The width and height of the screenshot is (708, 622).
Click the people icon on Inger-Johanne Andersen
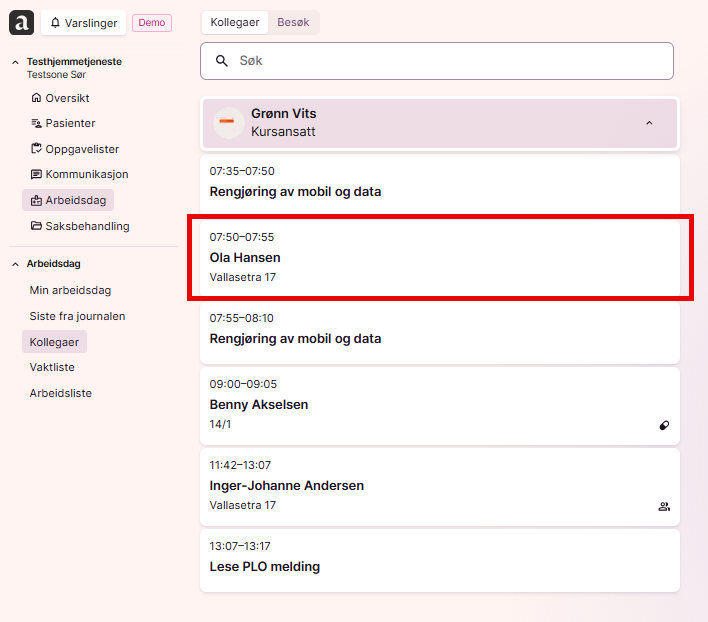(664, 506)
